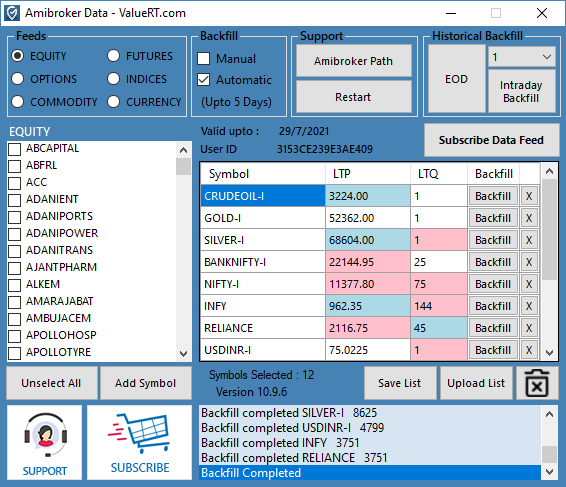Image resolution: width=566 pixels, height=487 pixels.
Task: Click Backfill button for SILVER-I row
Action: click(x=493, y=240)
